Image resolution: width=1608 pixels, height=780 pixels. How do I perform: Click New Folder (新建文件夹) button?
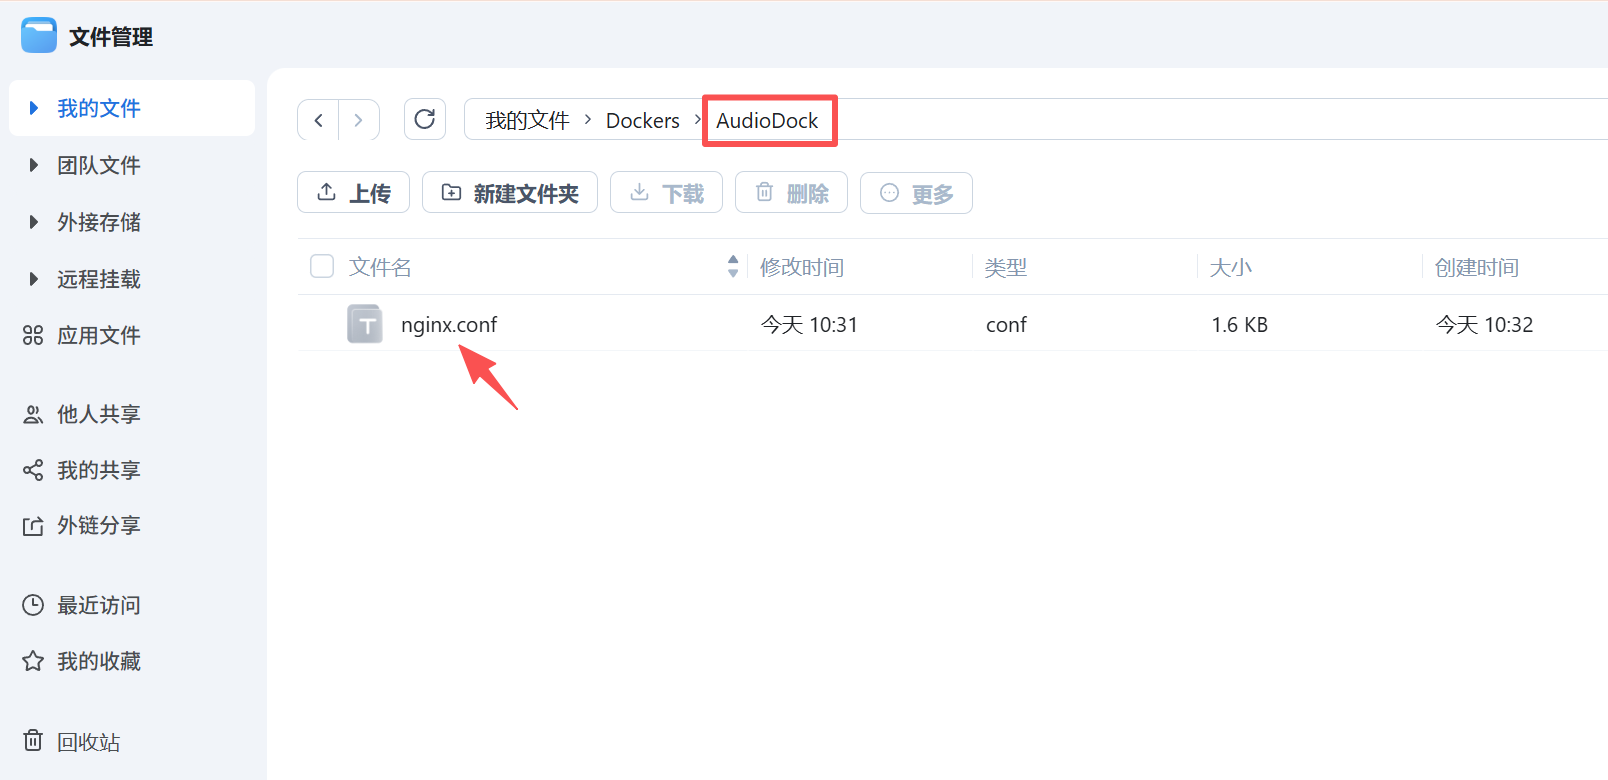pyautogui.click(x=510, y=192)
